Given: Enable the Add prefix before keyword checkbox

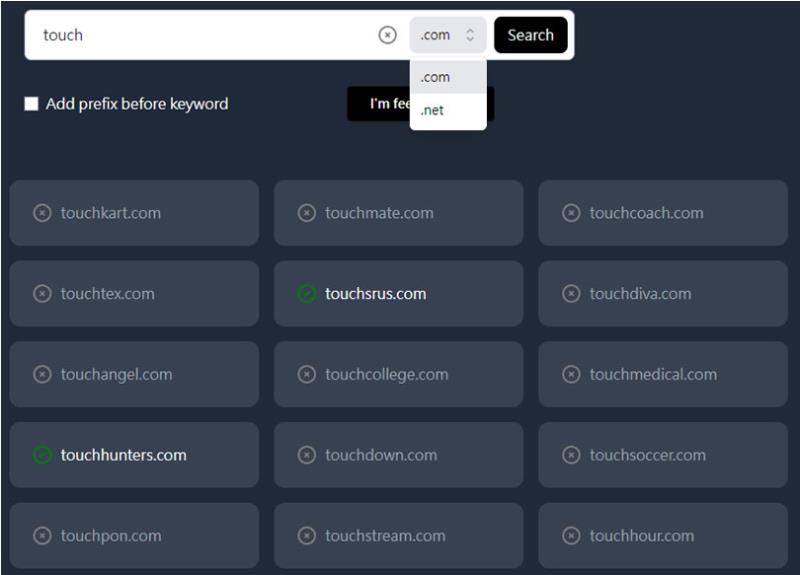Looking at the screenshot, I should 32,104.
